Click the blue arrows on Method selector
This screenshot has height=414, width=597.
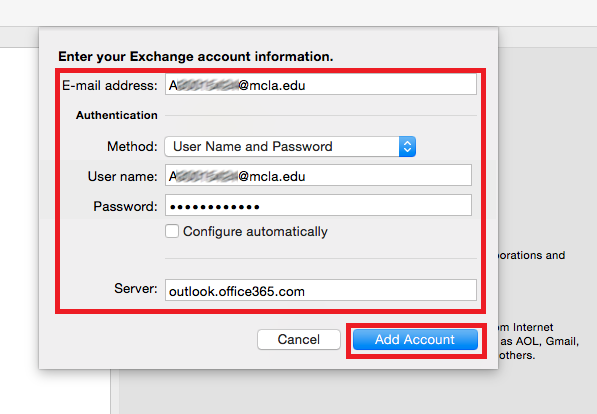click(407, 147)
